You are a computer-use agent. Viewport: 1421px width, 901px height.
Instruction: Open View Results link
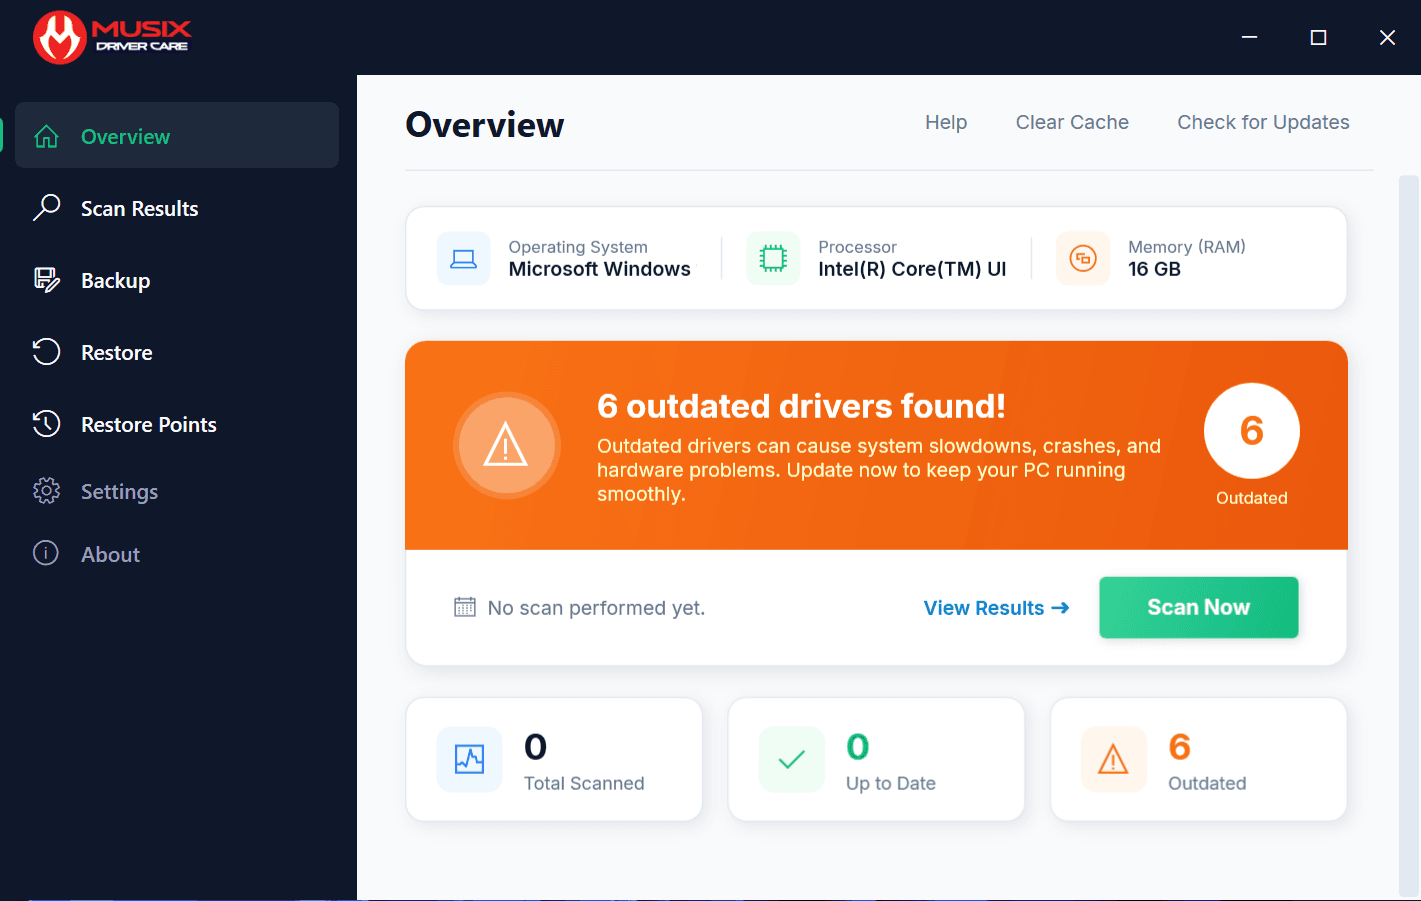(x=995, y=607)
